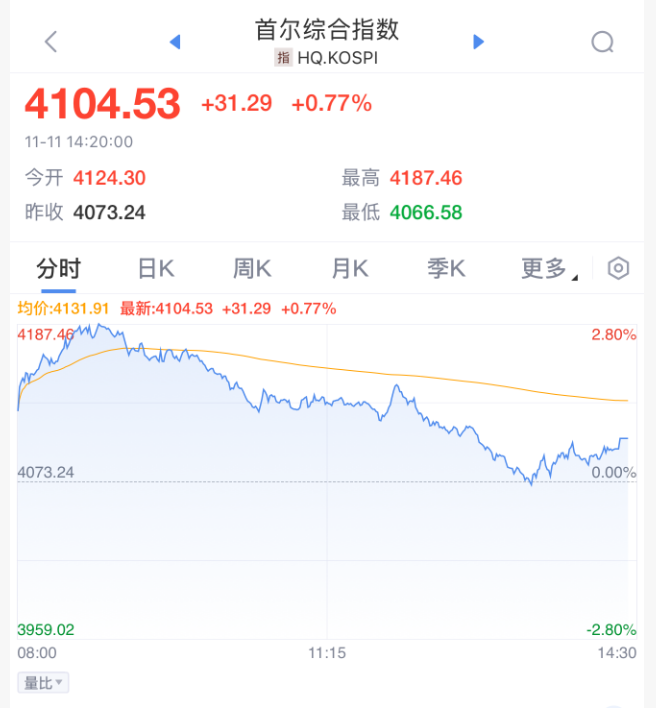
Task: Tap the back arrow icon
Action: tap(52, 41)
